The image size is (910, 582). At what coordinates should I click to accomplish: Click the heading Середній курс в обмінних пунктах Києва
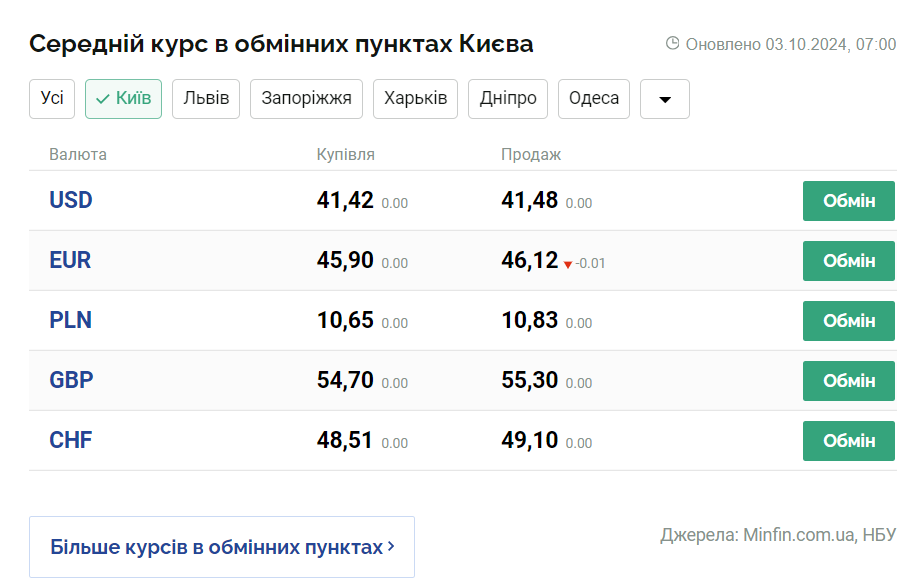(x=281, y=44)
